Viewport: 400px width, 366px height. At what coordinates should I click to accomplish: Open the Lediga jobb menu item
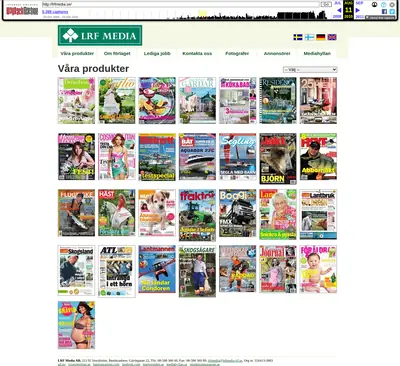[x=157, y=53]
